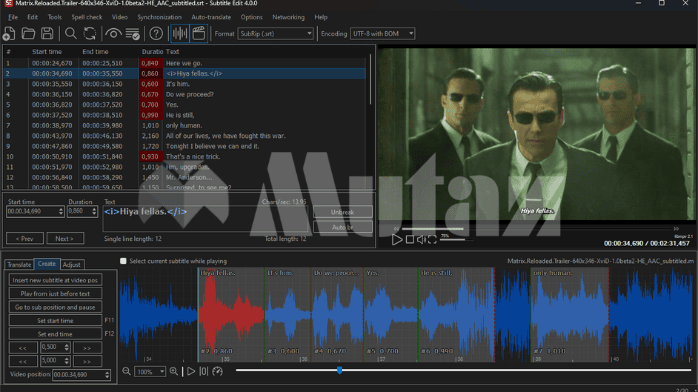
Task: Select subtitle row 'Here we go.'
Action: point(185,63)
